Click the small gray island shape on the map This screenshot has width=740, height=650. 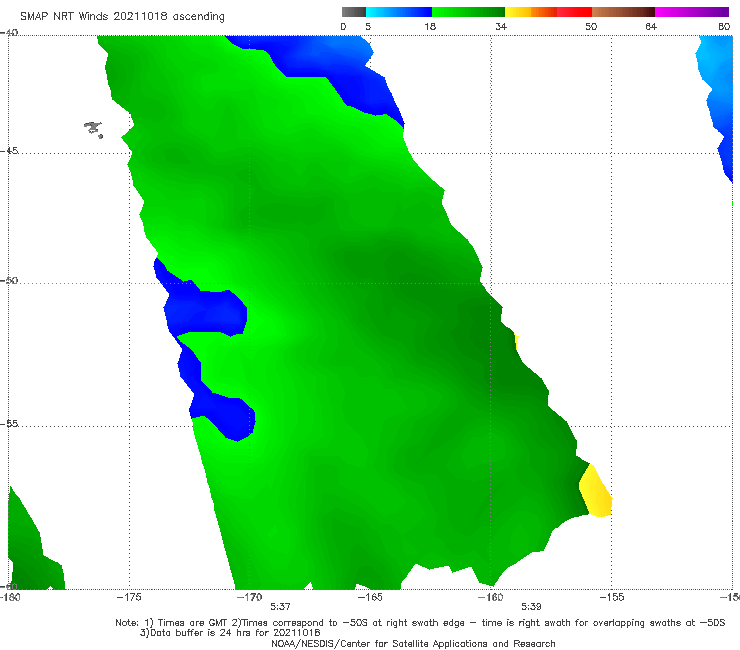pos(93,129)
